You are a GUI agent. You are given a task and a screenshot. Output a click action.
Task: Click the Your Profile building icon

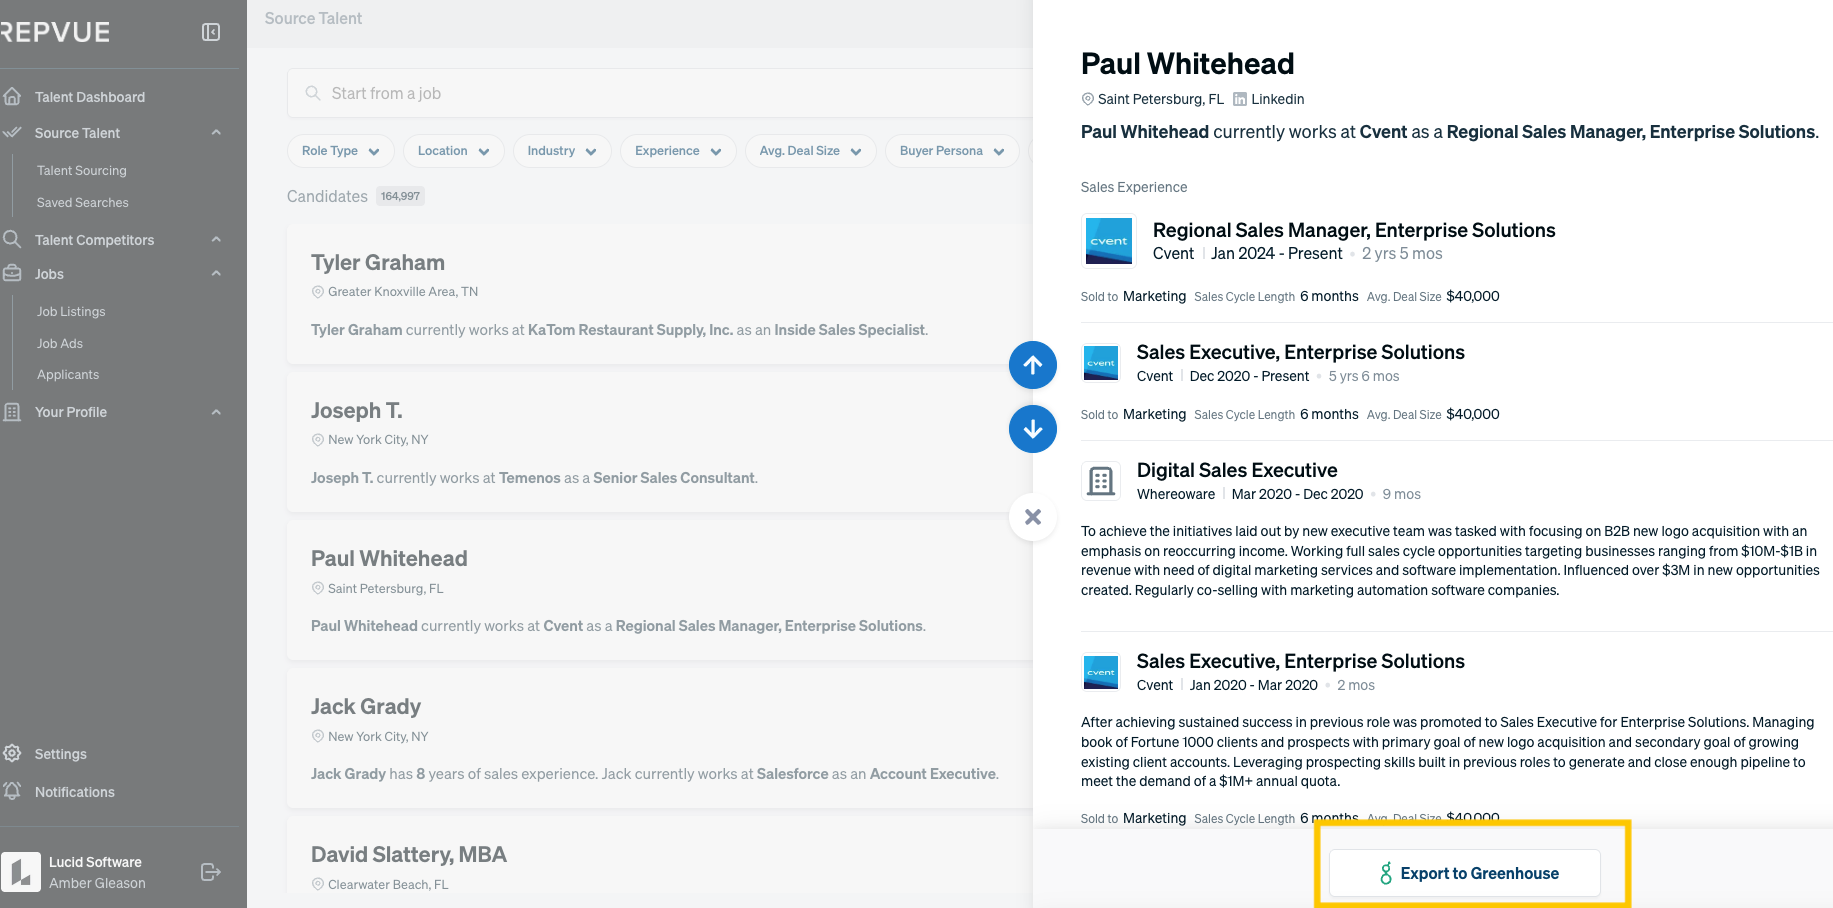pos(12,411)
